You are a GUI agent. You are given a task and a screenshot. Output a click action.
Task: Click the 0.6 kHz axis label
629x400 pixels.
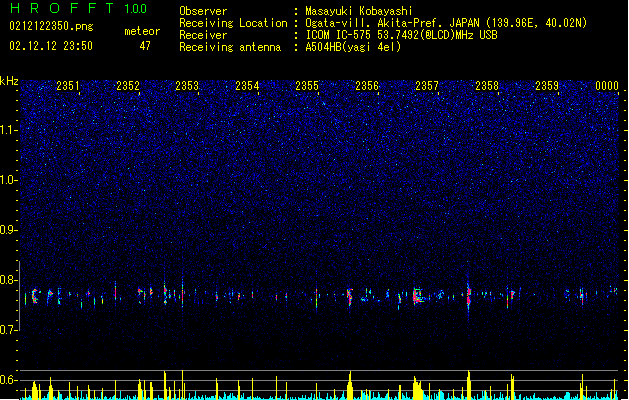[9, 380]
